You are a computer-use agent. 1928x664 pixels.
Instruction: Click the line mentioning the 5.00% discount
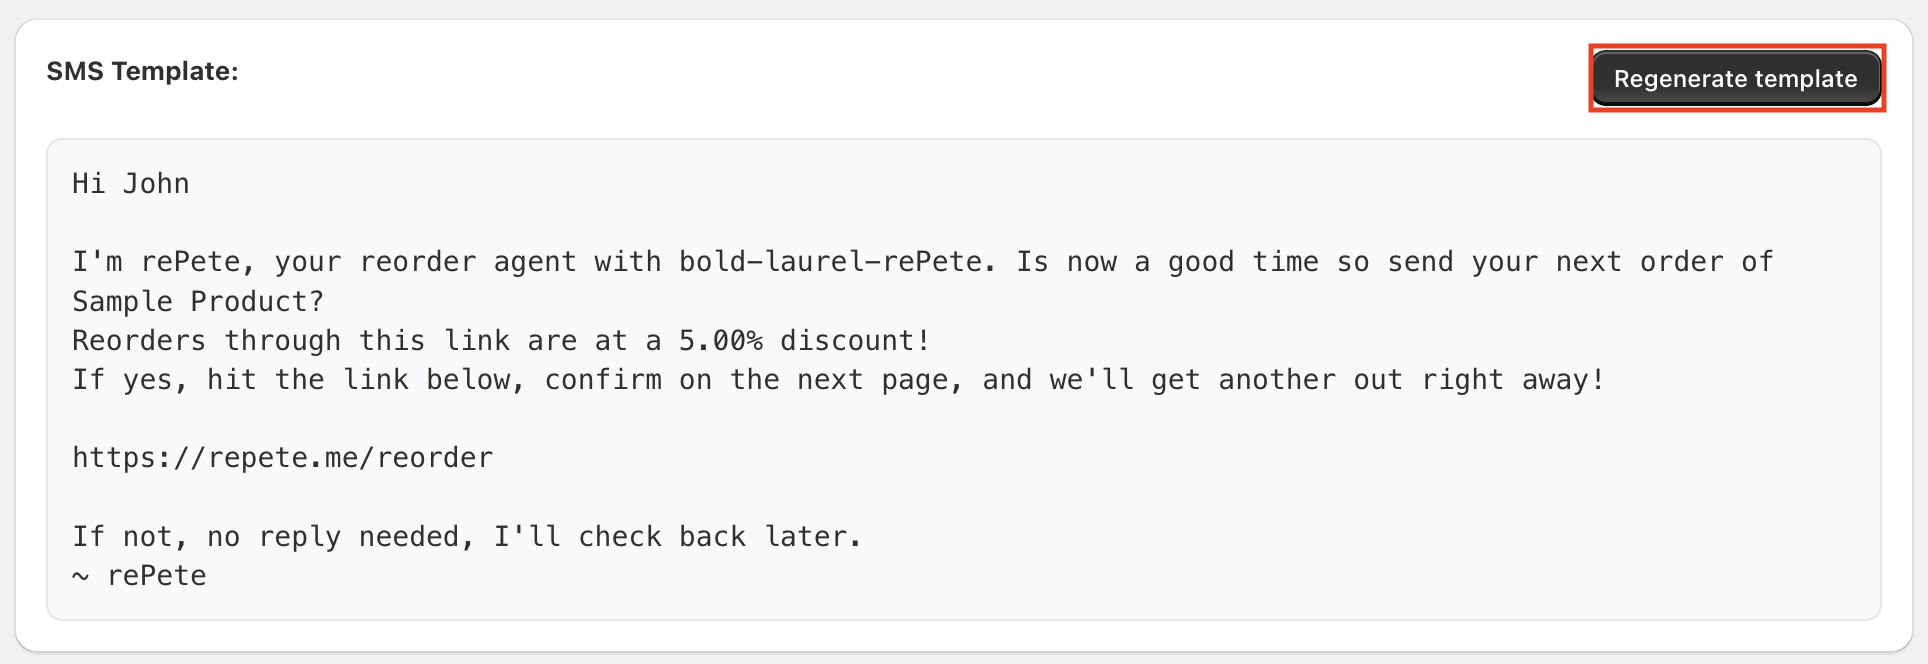tap(500, 340)
